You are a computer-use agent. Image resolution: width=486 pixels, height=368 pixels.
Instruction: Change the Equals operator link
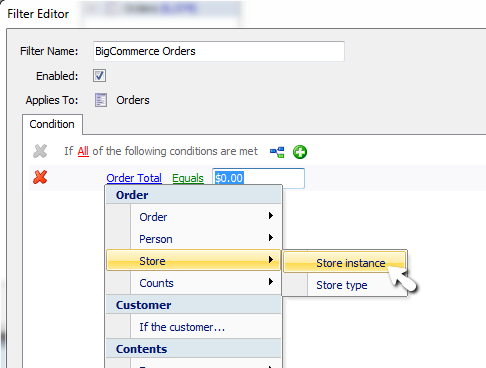tap(188, 178)
